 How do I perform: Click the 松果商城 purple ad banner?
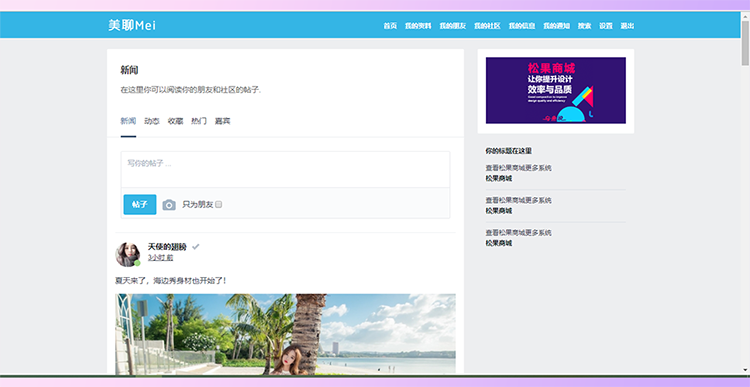[556, 90]
